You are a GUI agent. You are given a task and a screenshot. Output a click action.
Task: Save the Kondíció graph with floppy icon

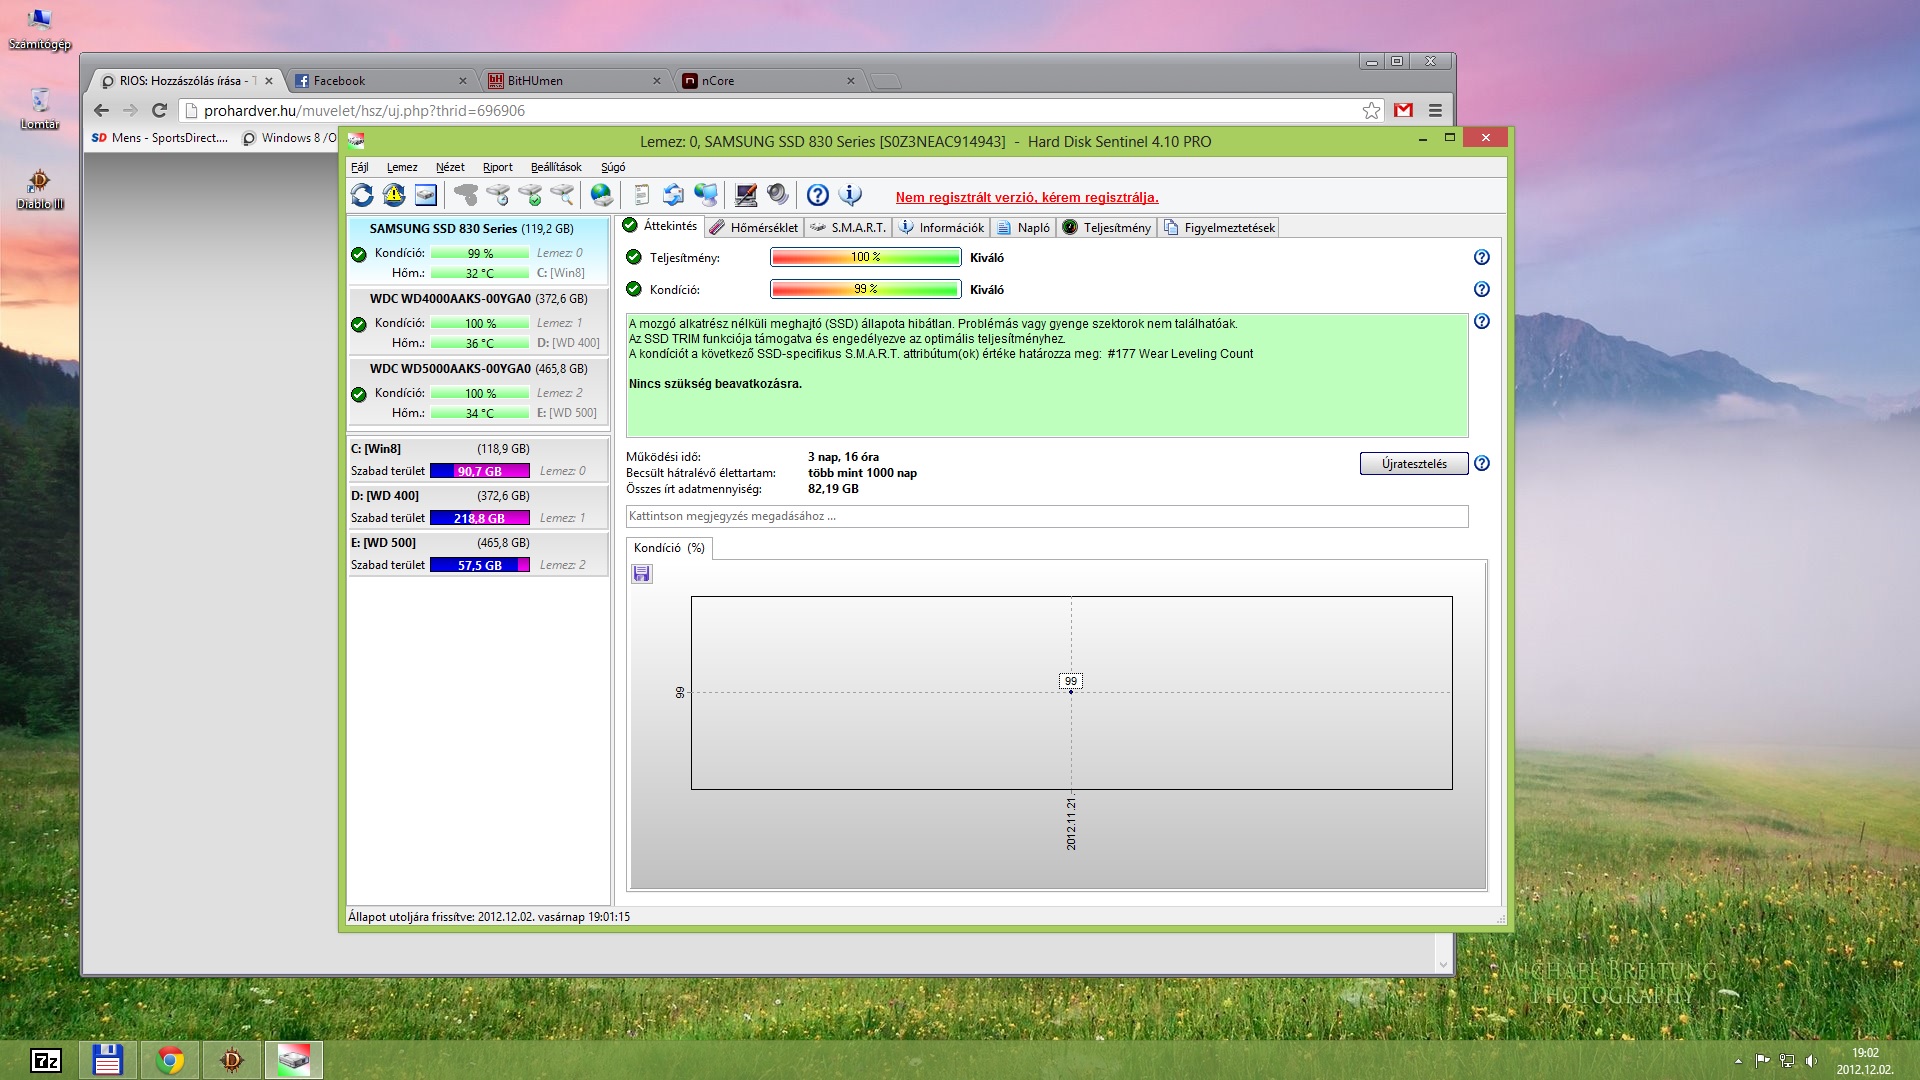(x=642, y=574)
